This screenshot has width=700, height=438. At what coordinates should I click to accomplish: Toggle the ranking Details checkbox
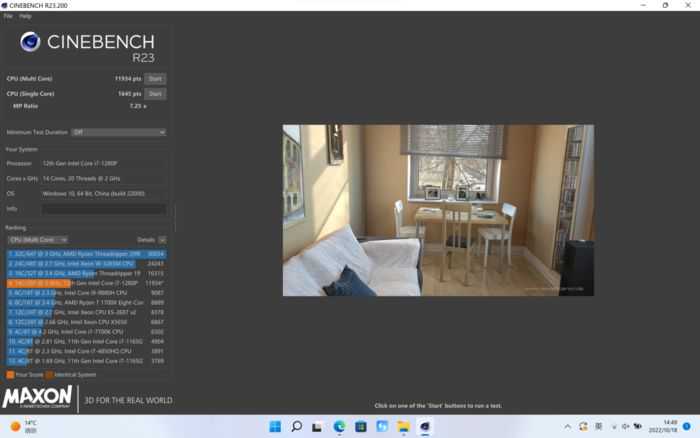pyautogui.click(x=162, y=240)
